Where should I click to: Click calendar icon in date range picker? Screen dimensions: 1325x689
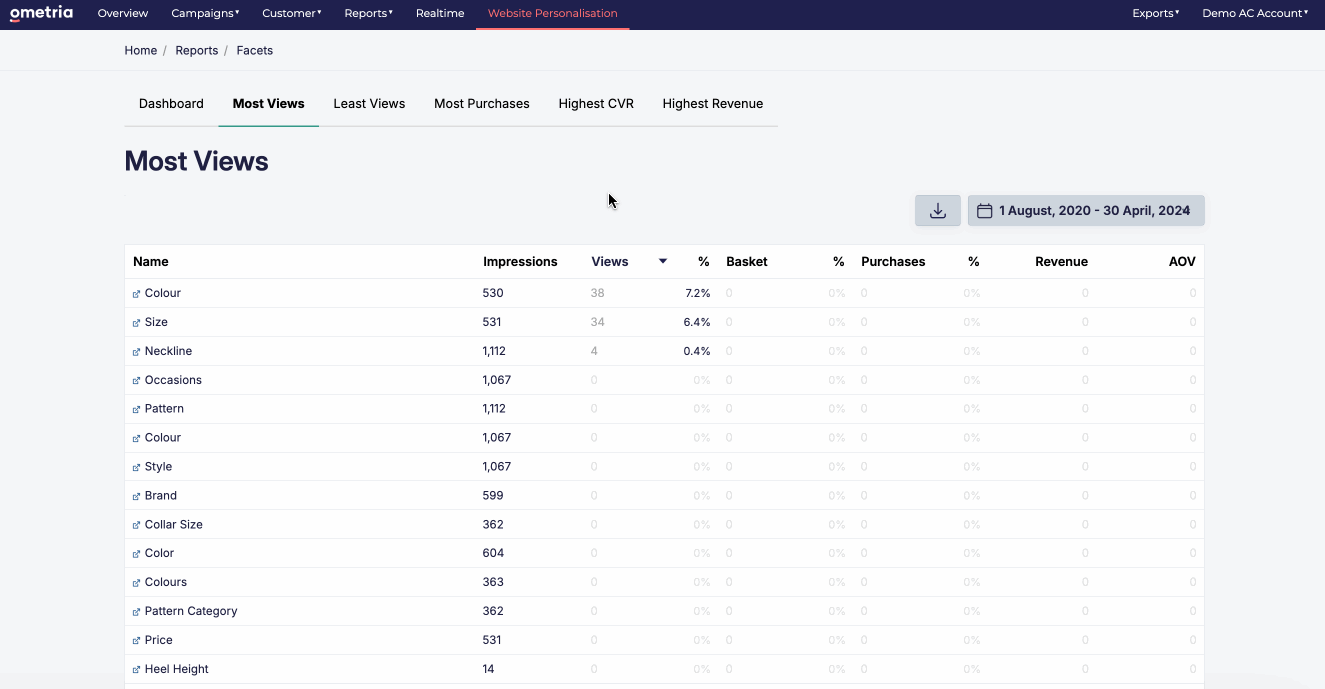pyautogui.click(x=984, y=211)
